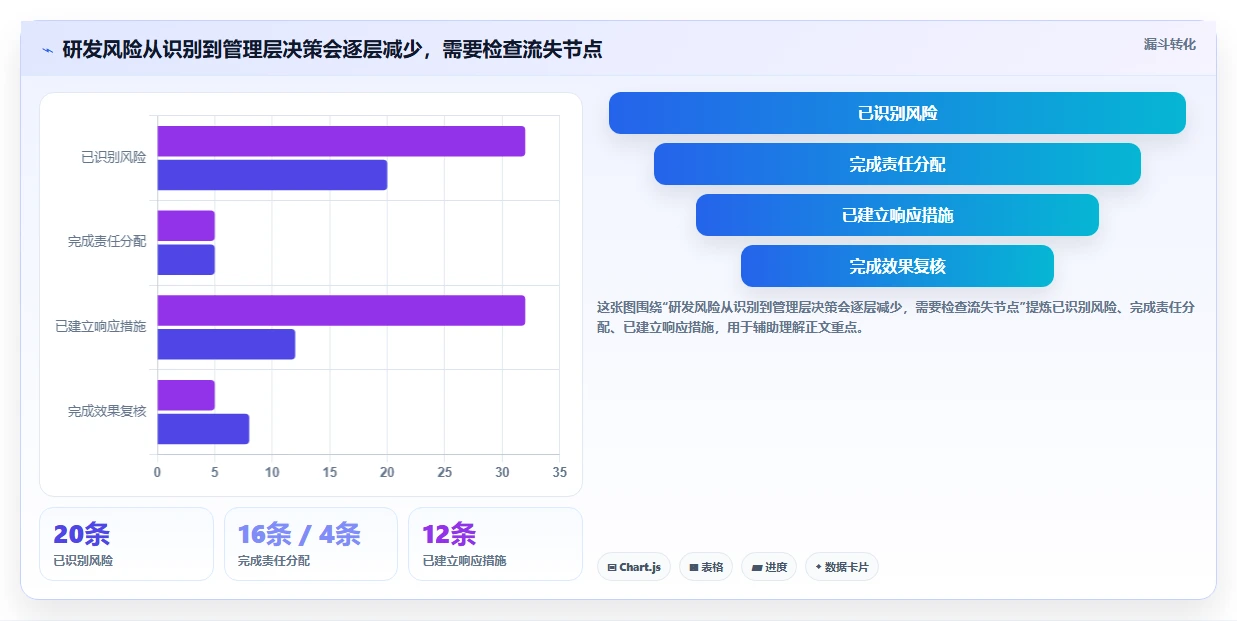Click the purple bar for 完成责任分配
1237x621 pixels.
186,226
